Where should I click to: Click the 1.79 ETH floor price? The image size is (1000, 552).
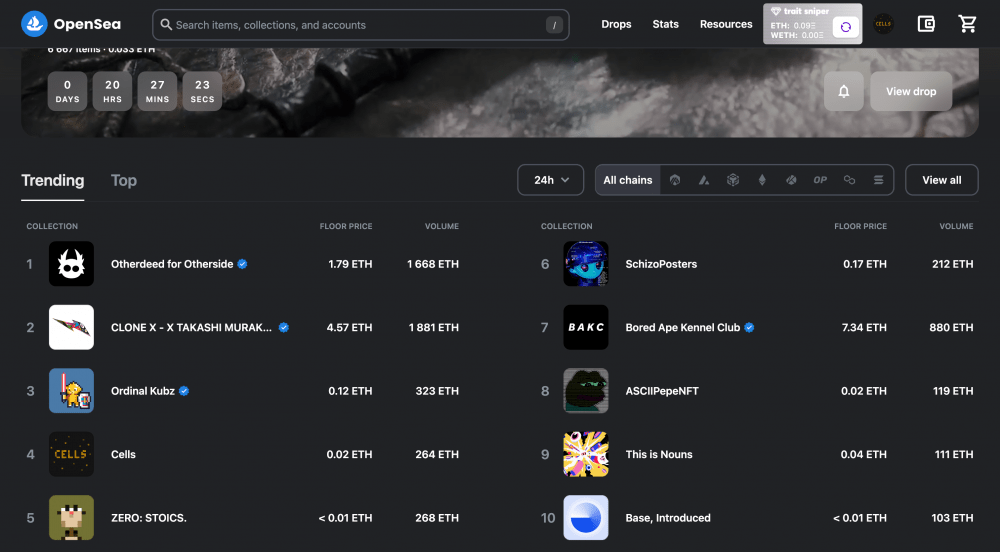350,264
